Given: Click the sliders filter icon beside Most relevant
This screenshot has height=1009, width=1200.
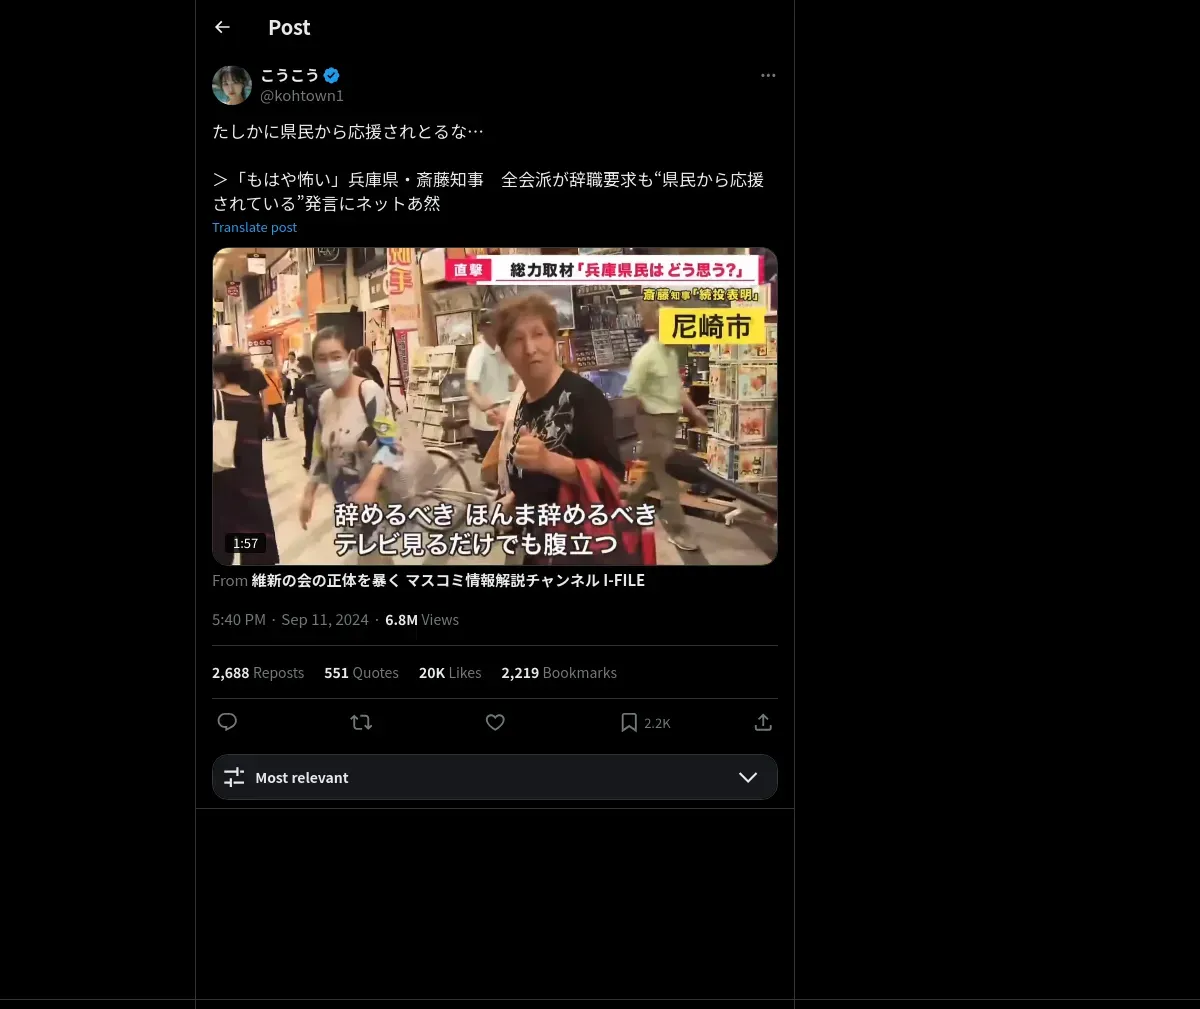Looking at the screenshot, I should pyautogui.click(x=234, y=777).
